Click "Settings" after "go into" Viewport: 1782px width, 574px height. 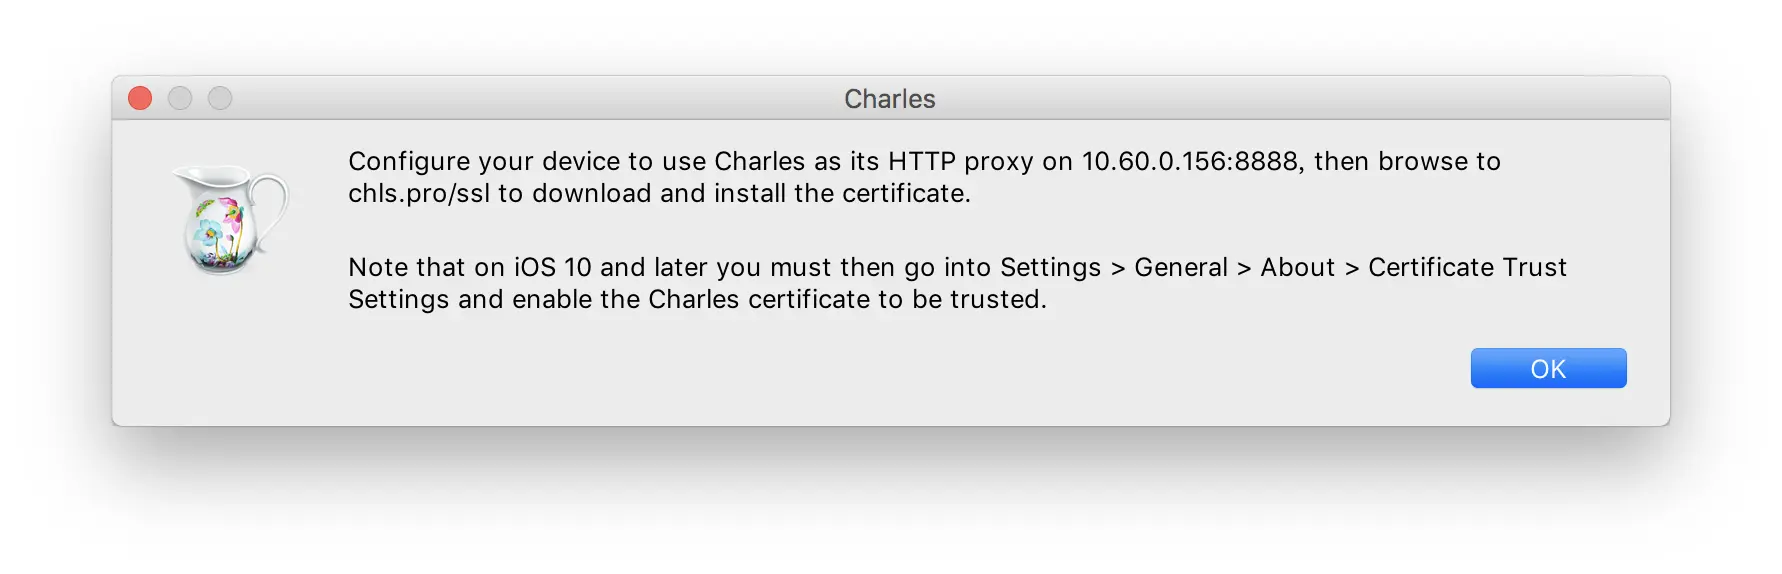click(x=1050, y=268)
